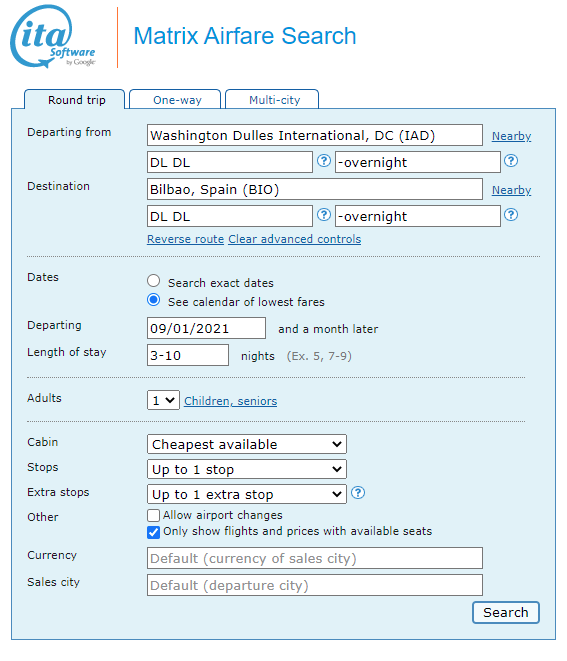Open help icon beside departure routing codes
Screen dimensions: 567x661
click(324, 161)
